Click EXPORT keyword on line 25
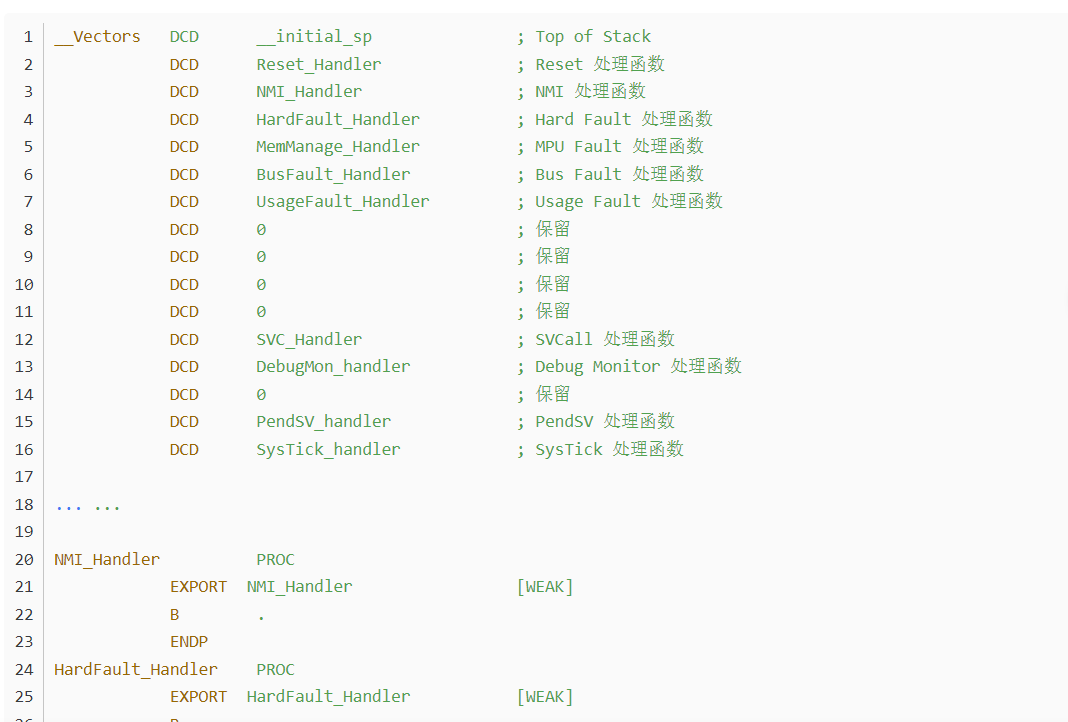Screen dimensions: 1068x722 coord(198,697)
